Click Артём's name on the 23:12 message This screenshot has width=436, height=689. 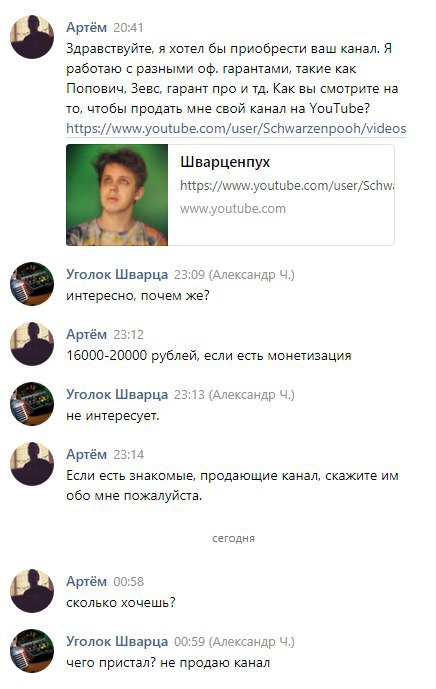(87, 334)
